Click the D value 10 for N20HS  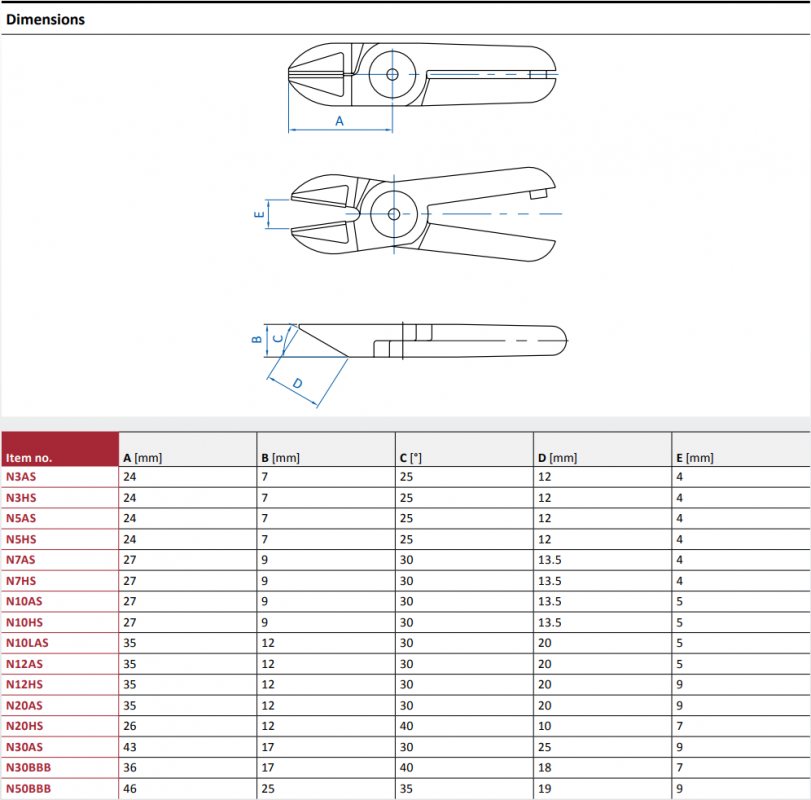(545, 726)
